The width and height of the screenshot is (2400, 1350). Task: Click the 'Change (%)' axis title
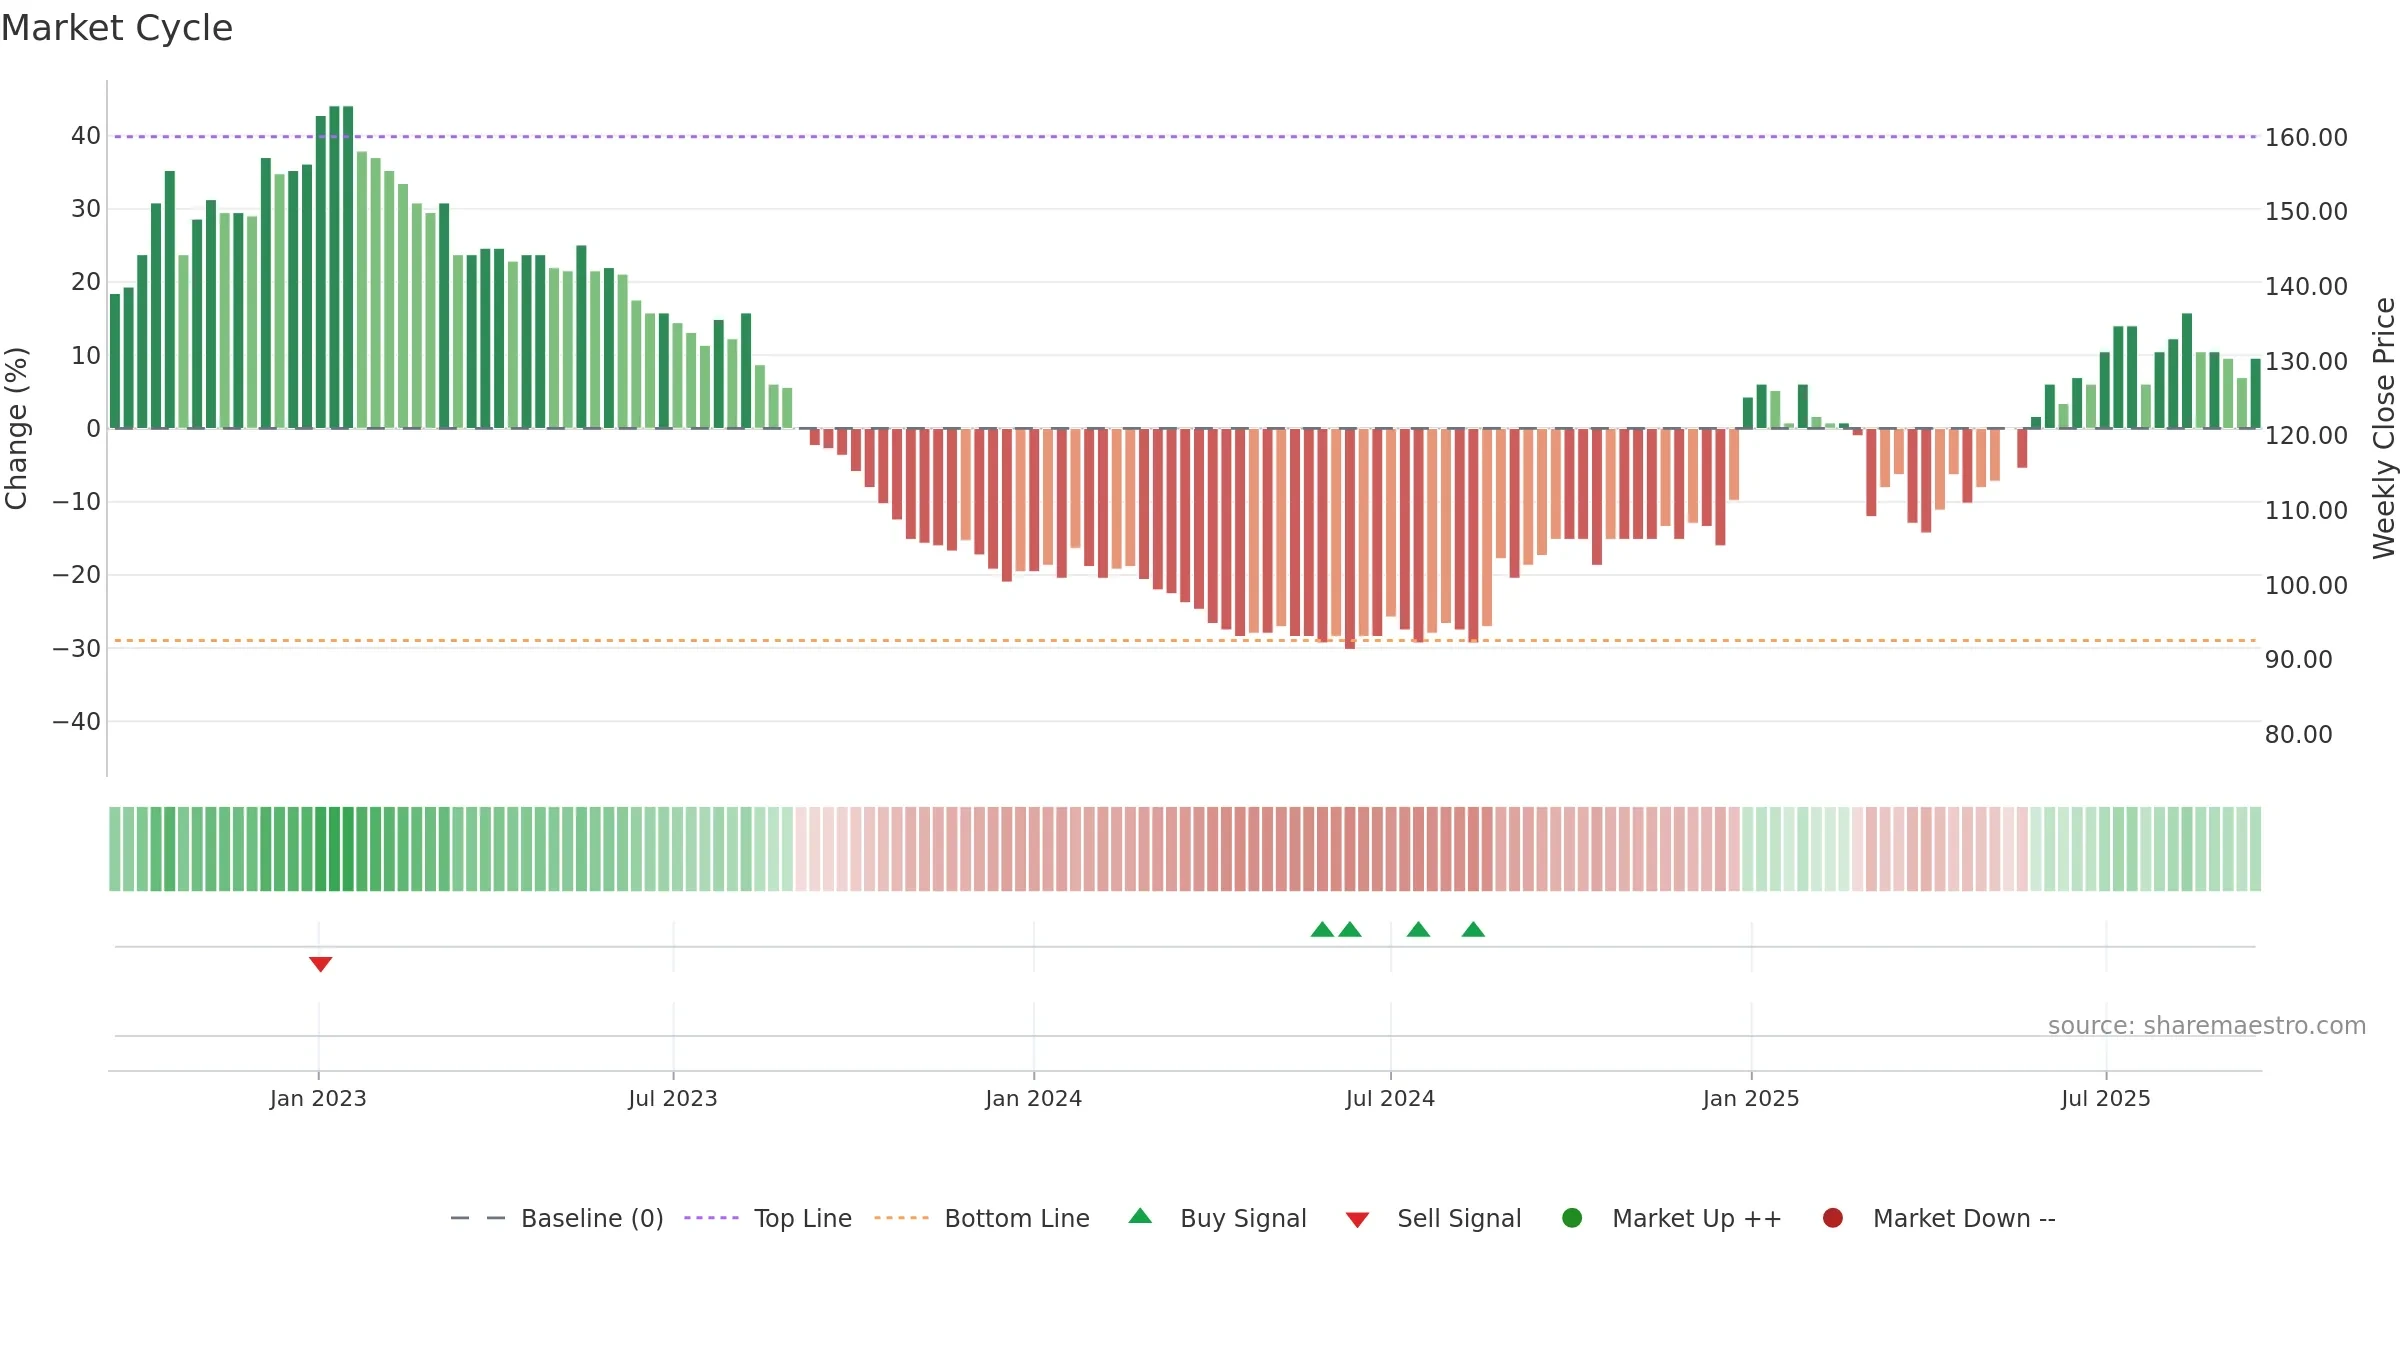tap(16, 428)
